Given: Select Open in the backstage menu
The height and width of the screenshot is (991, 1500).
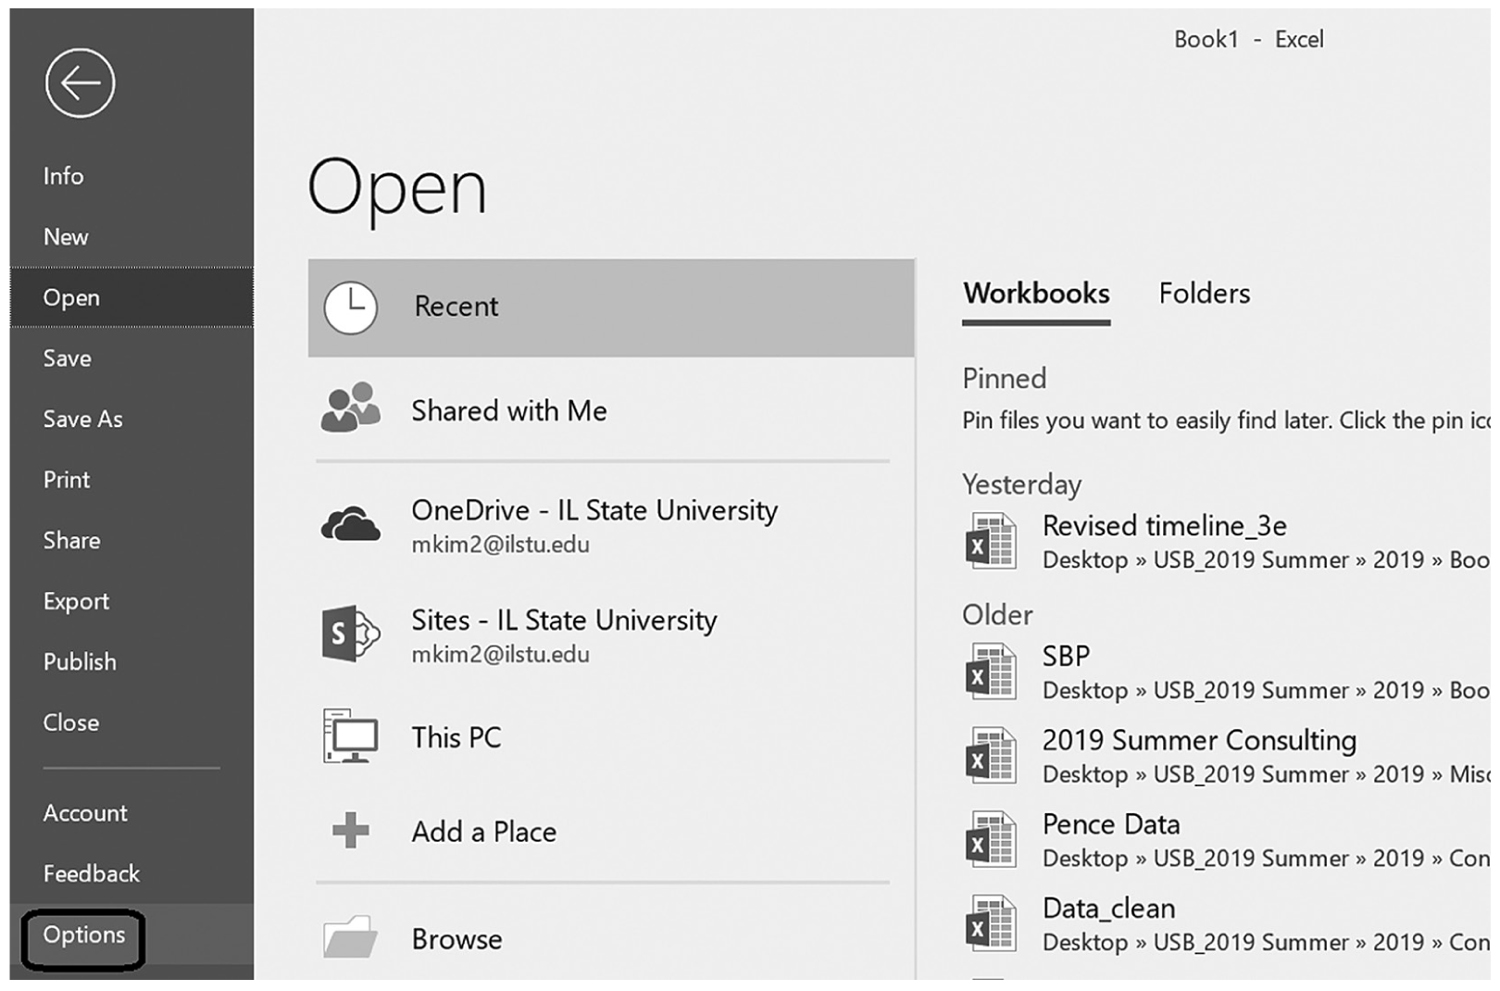Looking at the screenshot, I should 131,297.
